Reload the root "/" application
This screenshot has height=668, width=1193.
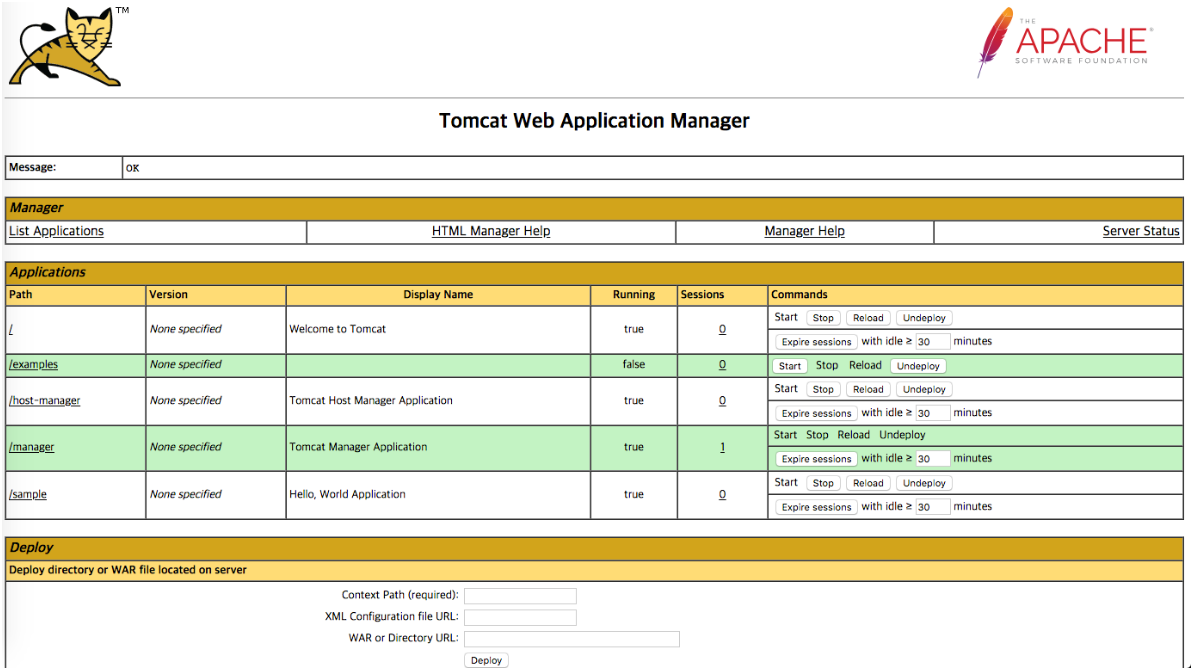point(867,318)
